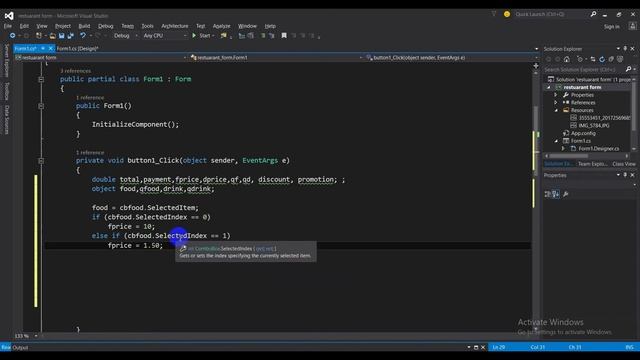Pin the Properties panel
This screenshot has width=640, height=360.
coord(625,175)
